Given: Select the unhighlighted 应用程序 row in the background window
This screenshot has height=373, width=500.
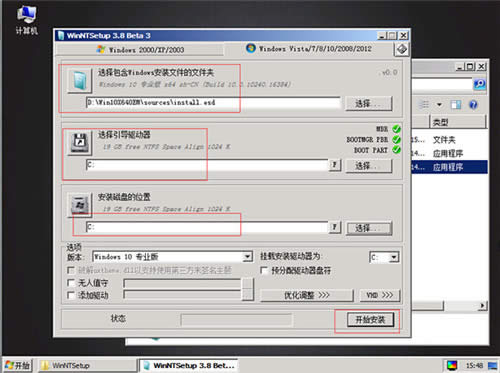Looking at the screenshot, I should coord(449,153).
